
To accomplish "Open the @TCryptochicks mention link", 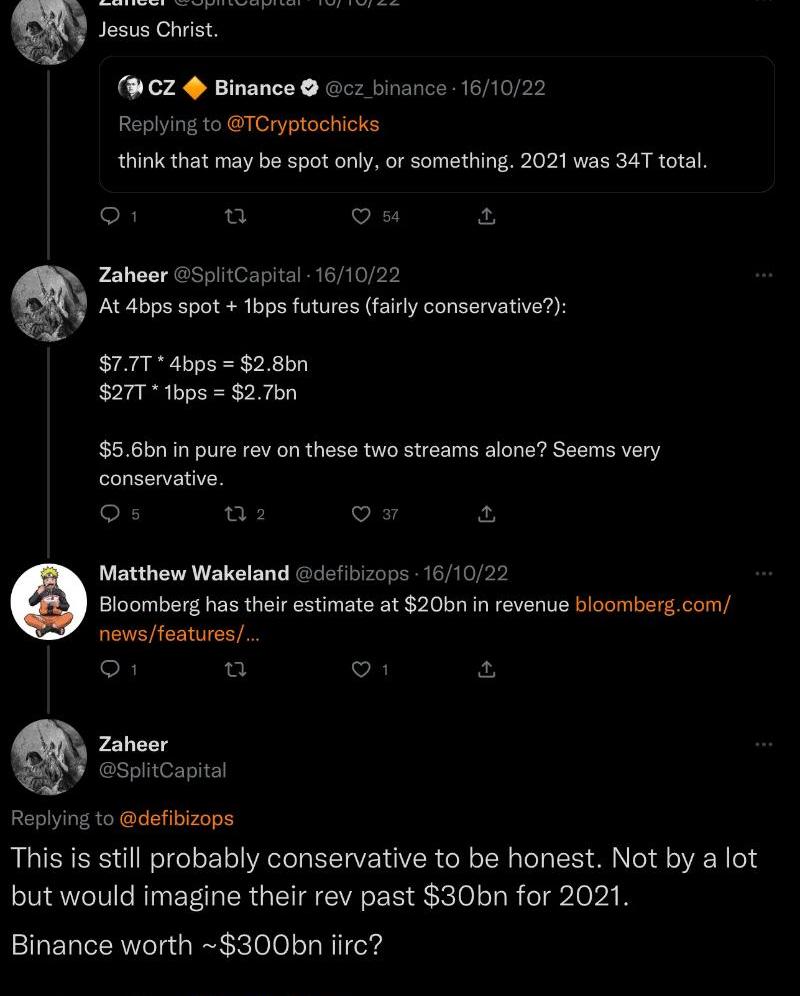I will pyautogui.click(x=303, y=125).
